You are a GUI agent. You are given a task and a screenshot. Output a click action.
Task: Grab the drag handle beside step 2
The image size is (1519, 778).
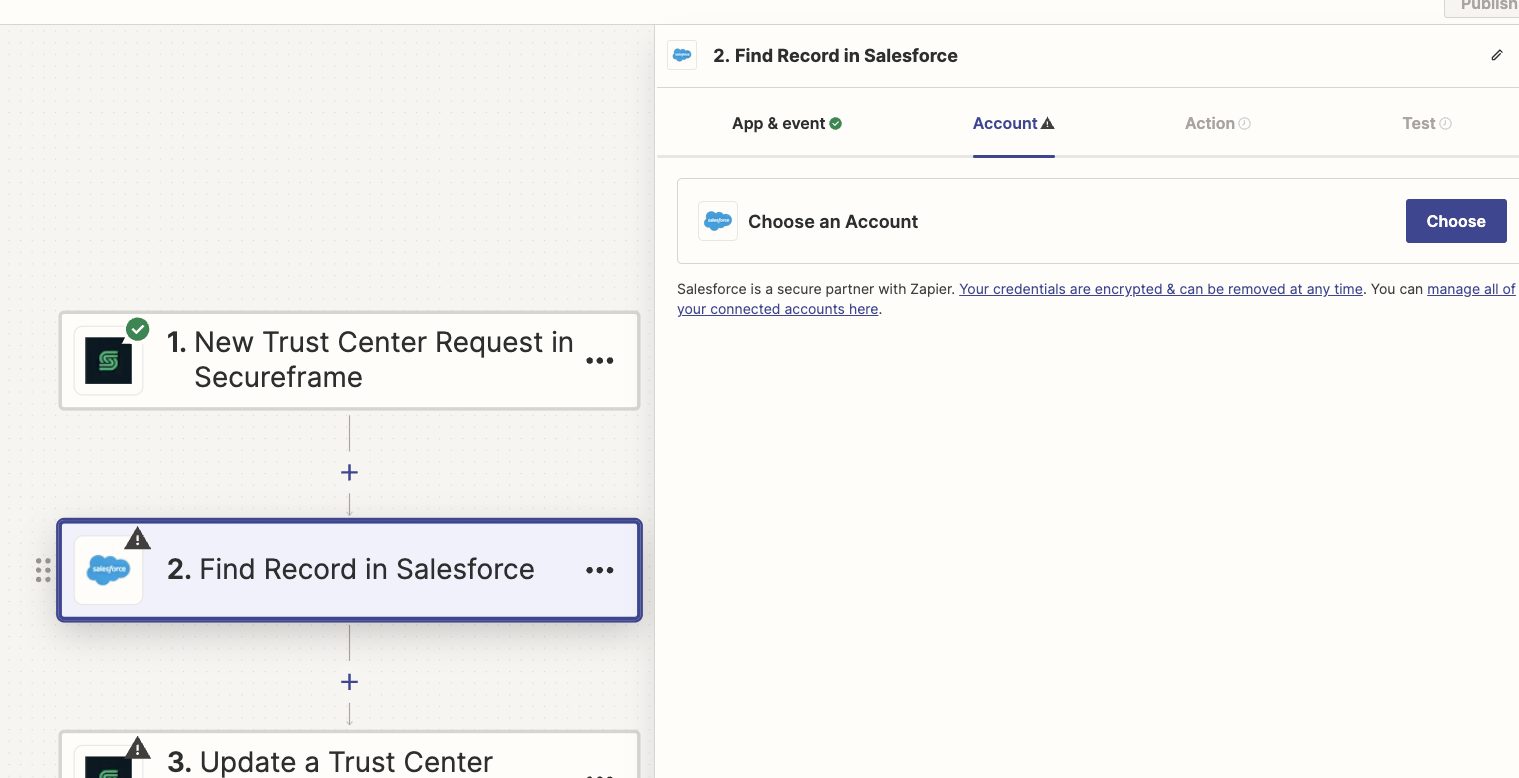(43, 570)
